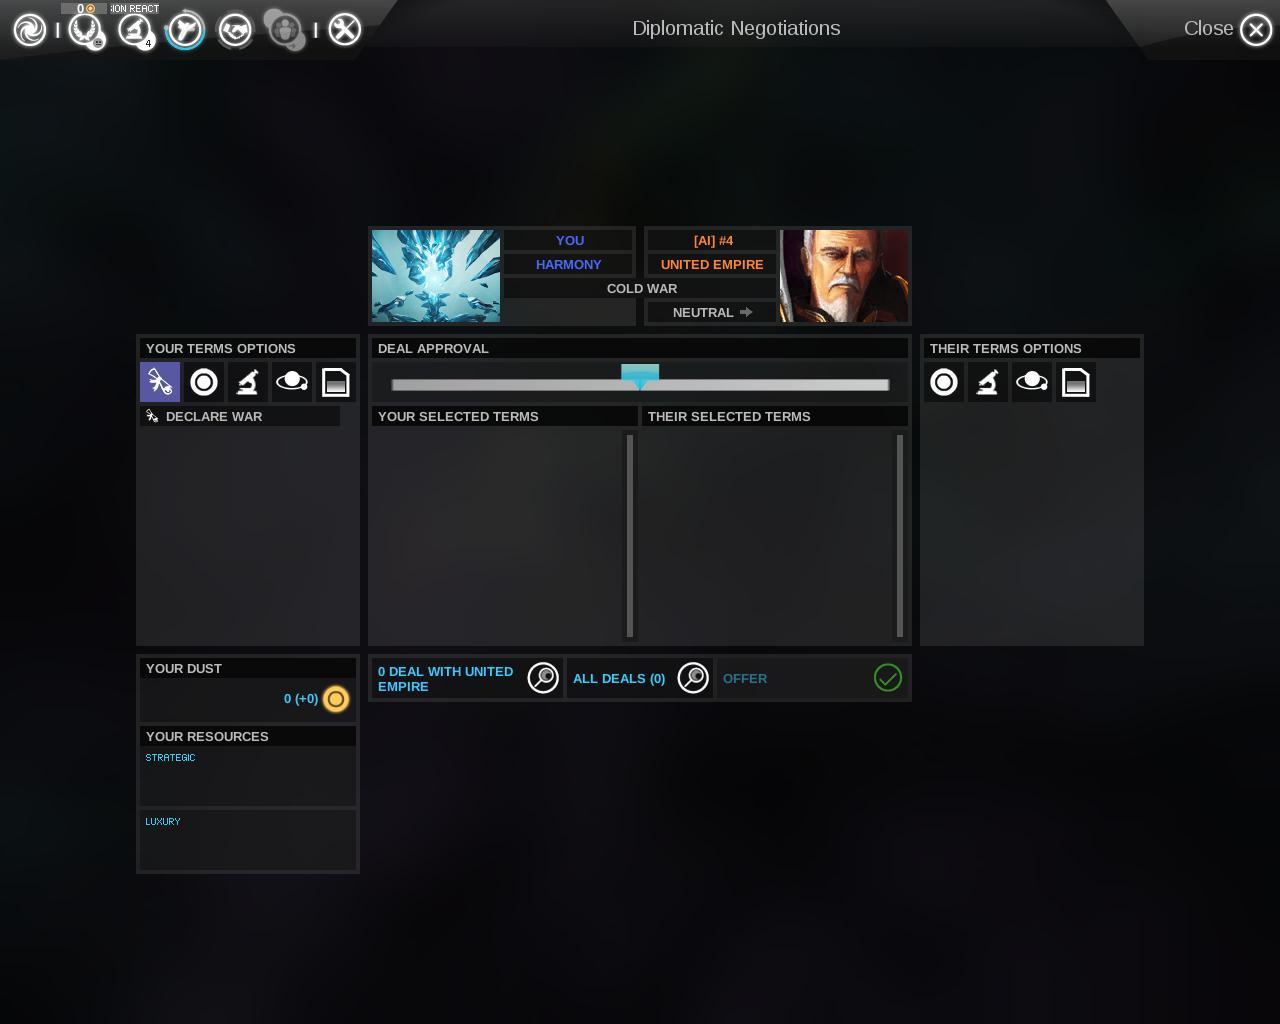Select resources card icon under Your Terms Options
Image resolution: width=1280 pixels, height=1024 pixels.
coord(336,382)
